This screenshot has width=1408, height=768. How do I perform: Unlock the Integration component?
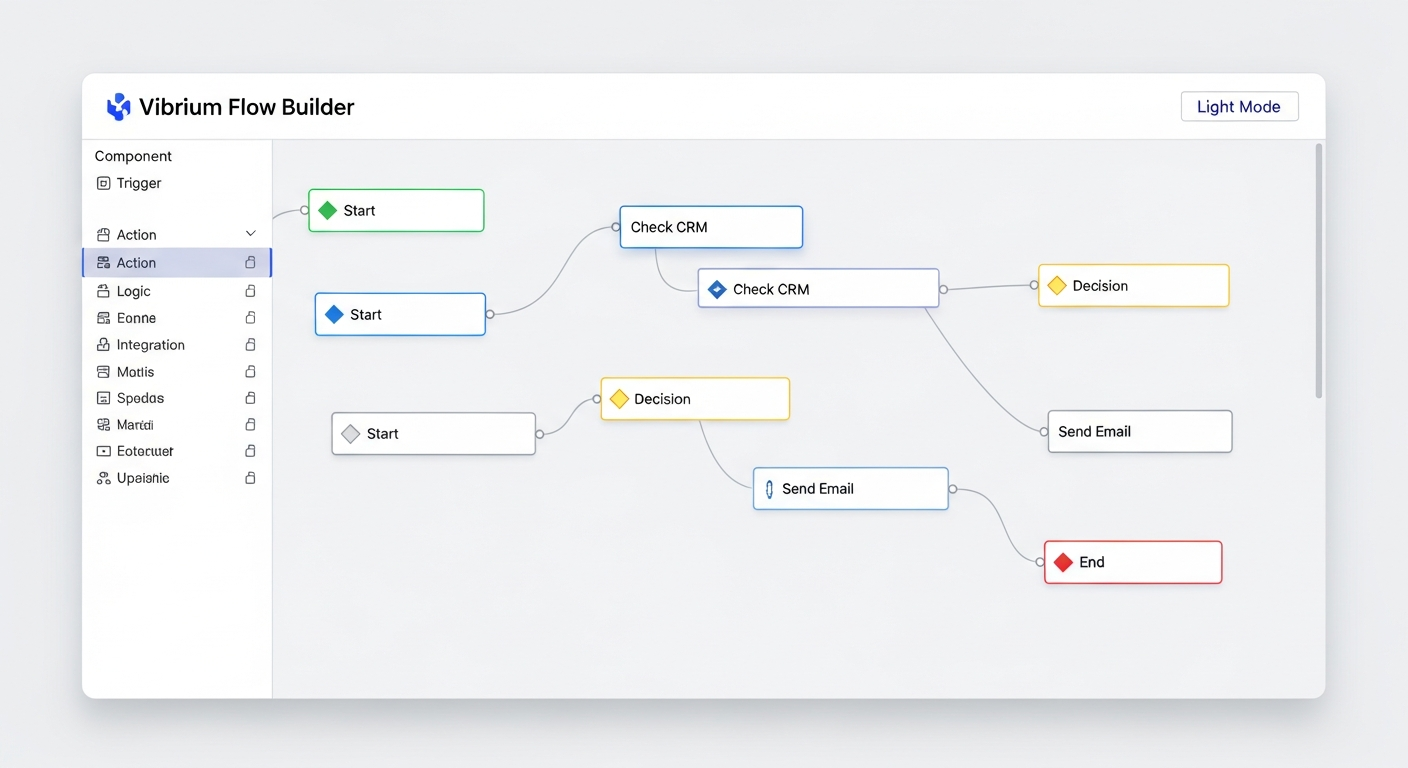[250, 344]
